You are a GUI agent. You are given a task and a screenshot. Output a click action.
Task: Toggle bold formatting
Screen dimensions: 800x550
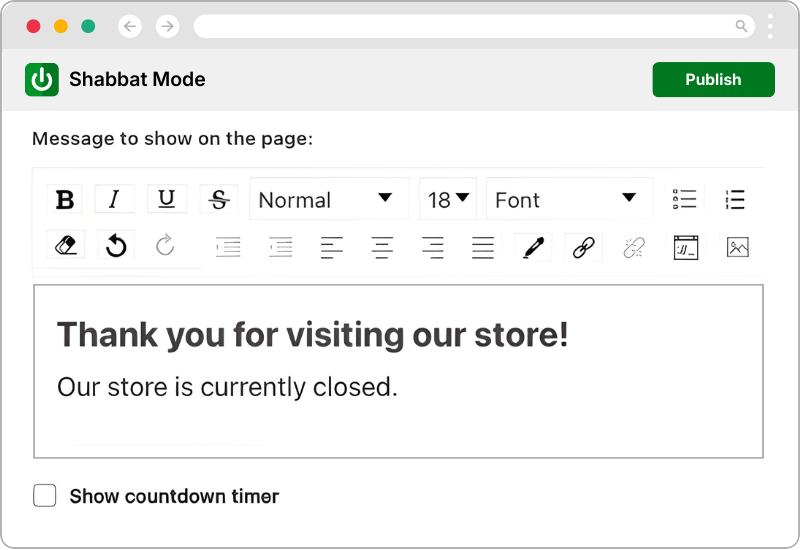click(x=65, y=199)
